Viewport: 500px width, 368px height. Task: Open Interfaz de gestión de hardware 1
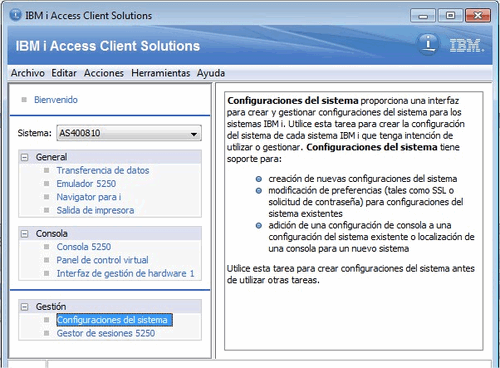(x=125, y=273)
